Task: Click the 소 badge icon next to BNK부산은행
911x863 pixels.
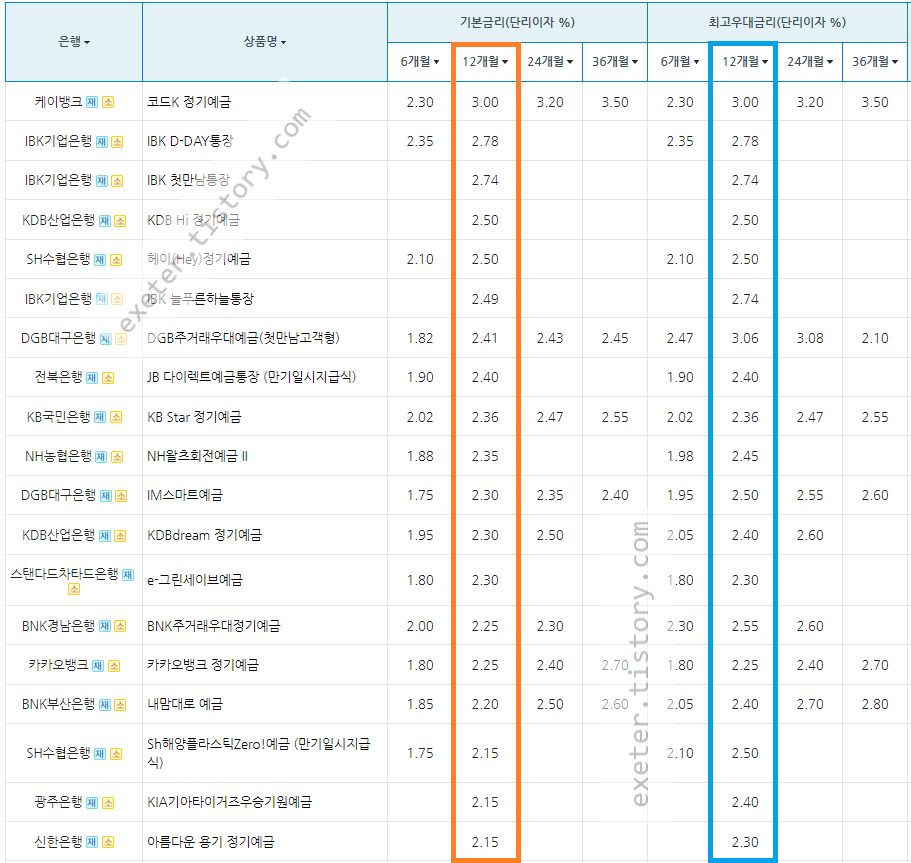Action: tap(120, 705)
